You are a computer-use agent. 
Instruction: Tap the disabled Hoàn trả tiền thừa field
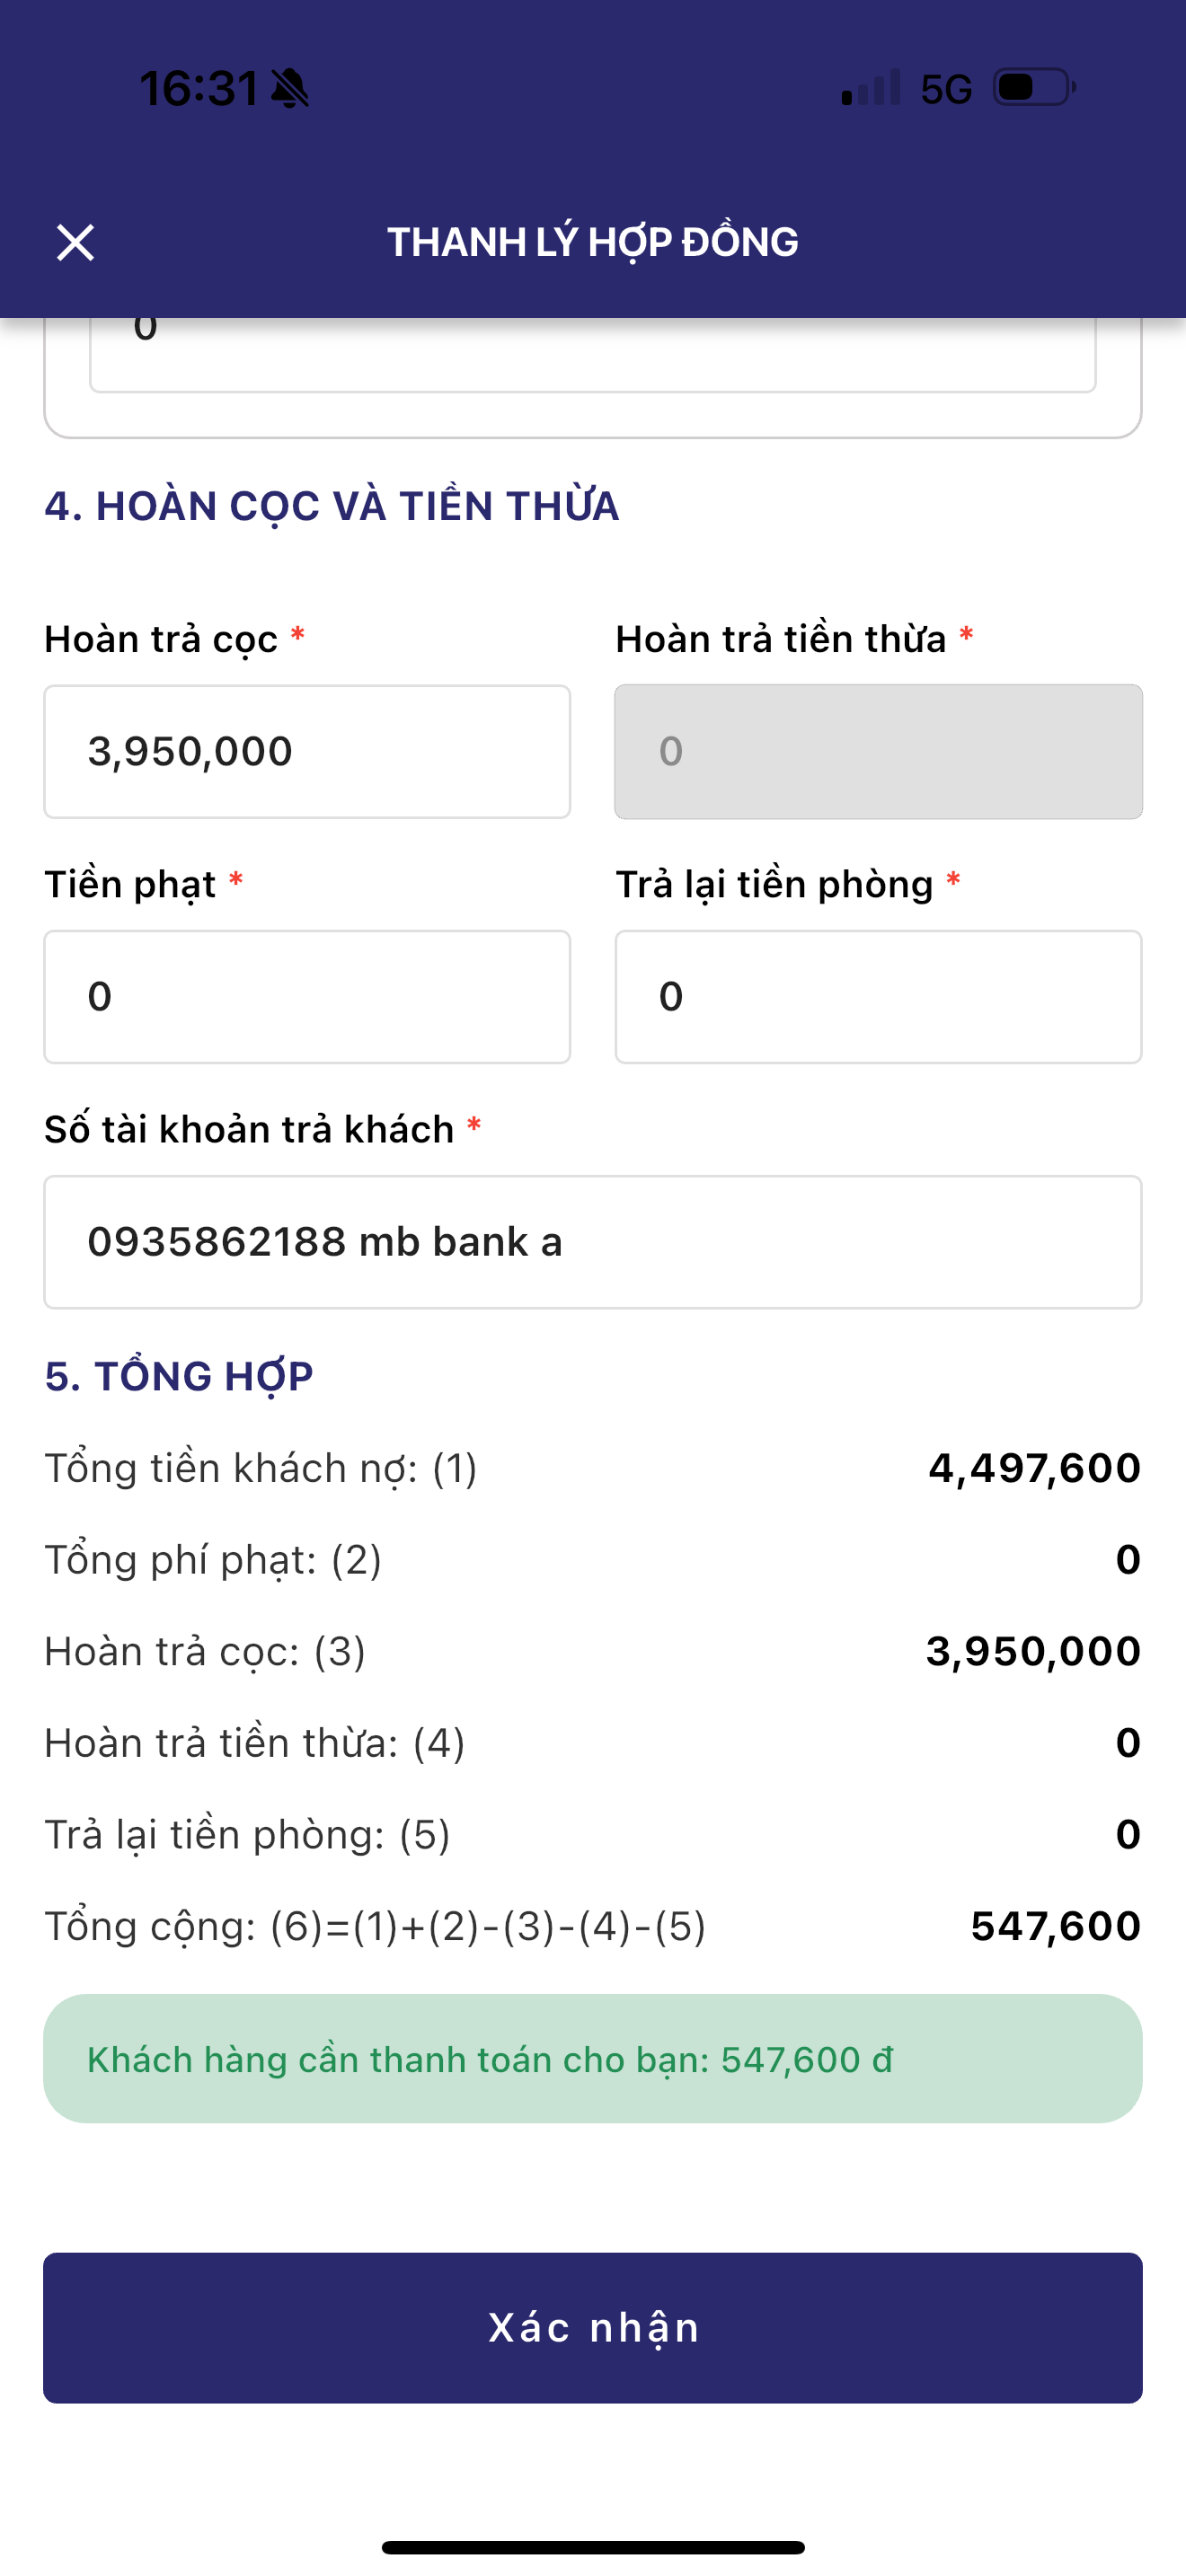878,752
